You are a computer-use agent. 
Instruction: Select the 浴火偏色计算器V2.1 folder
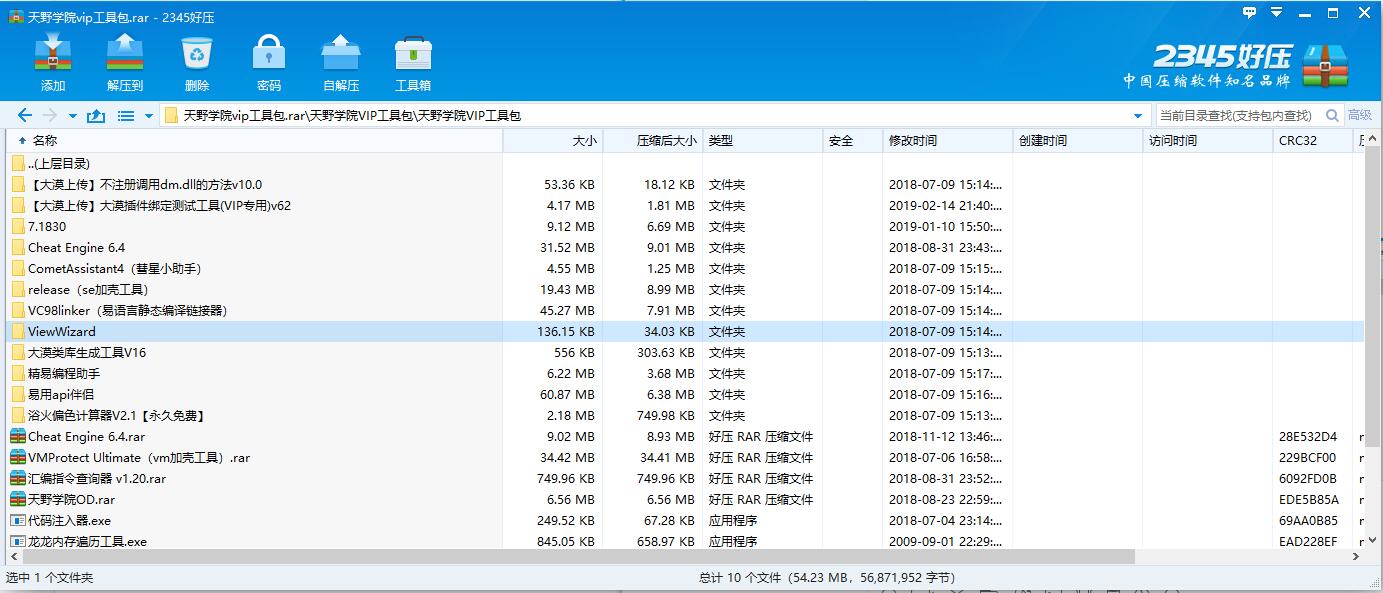(x=685, y=415)
